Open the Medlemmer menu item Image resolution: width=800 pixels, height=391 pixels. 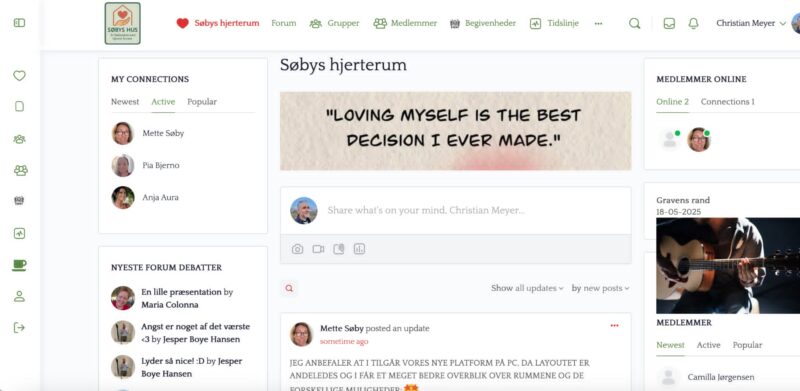[x=405, y=23]
